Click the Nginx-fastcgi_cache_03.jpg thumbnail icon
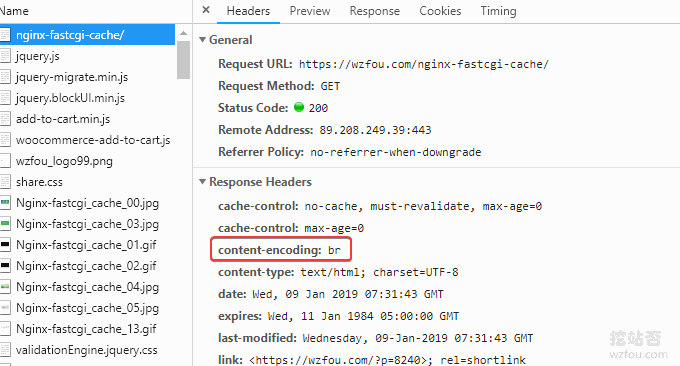 tap(5, 224)
